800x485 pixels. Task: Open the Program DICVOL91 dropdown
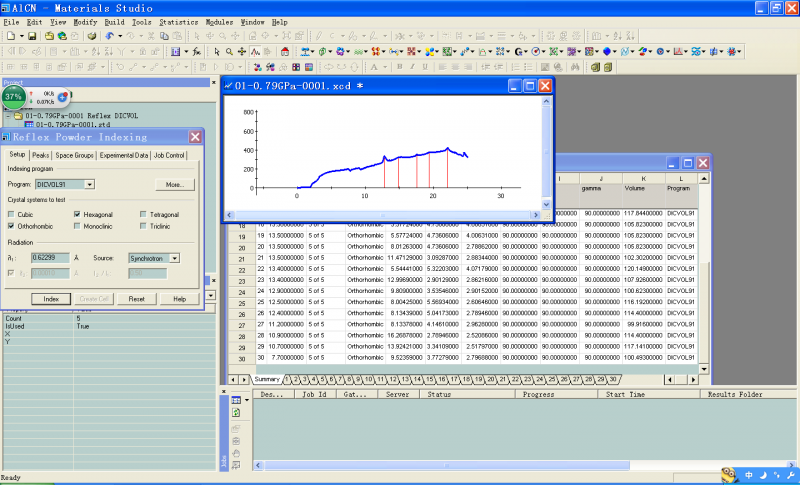(x=90, y=185)
